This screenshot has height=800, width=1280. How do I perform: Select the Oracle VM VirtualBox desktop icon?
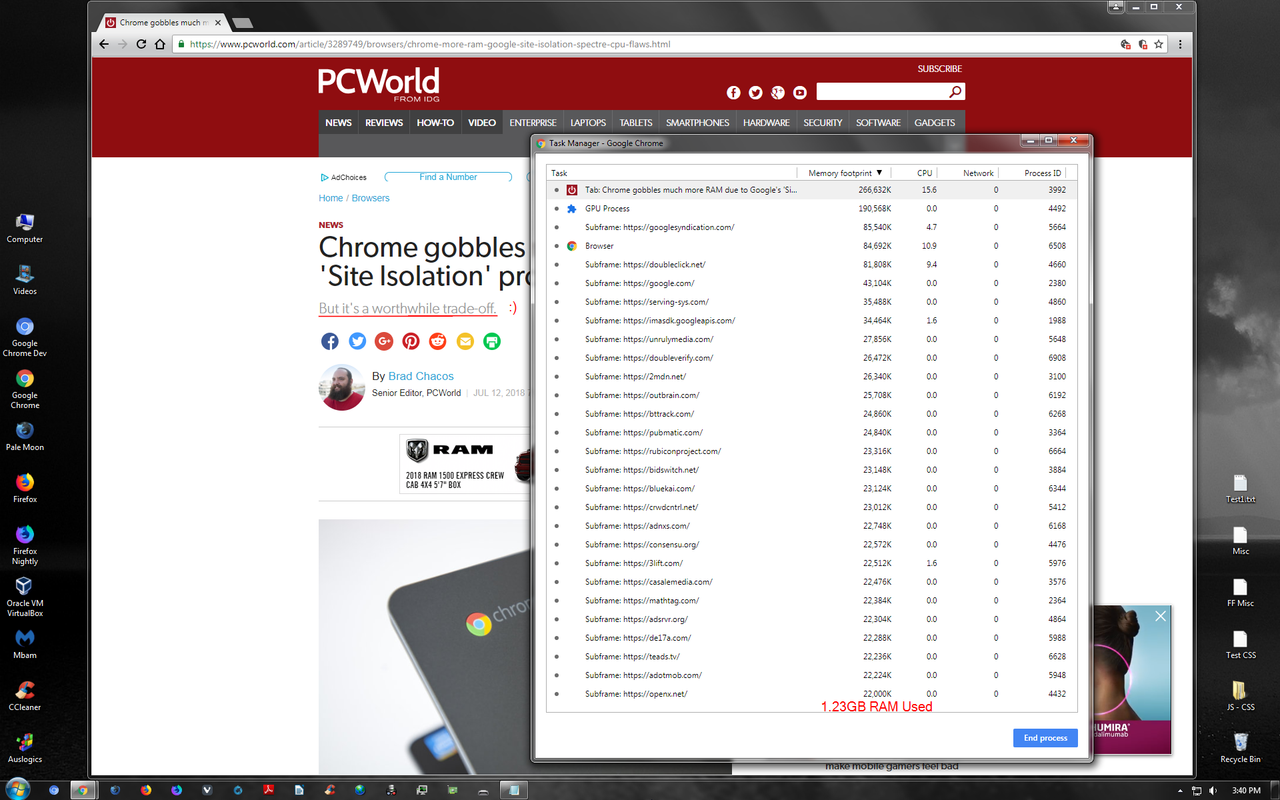25,597
